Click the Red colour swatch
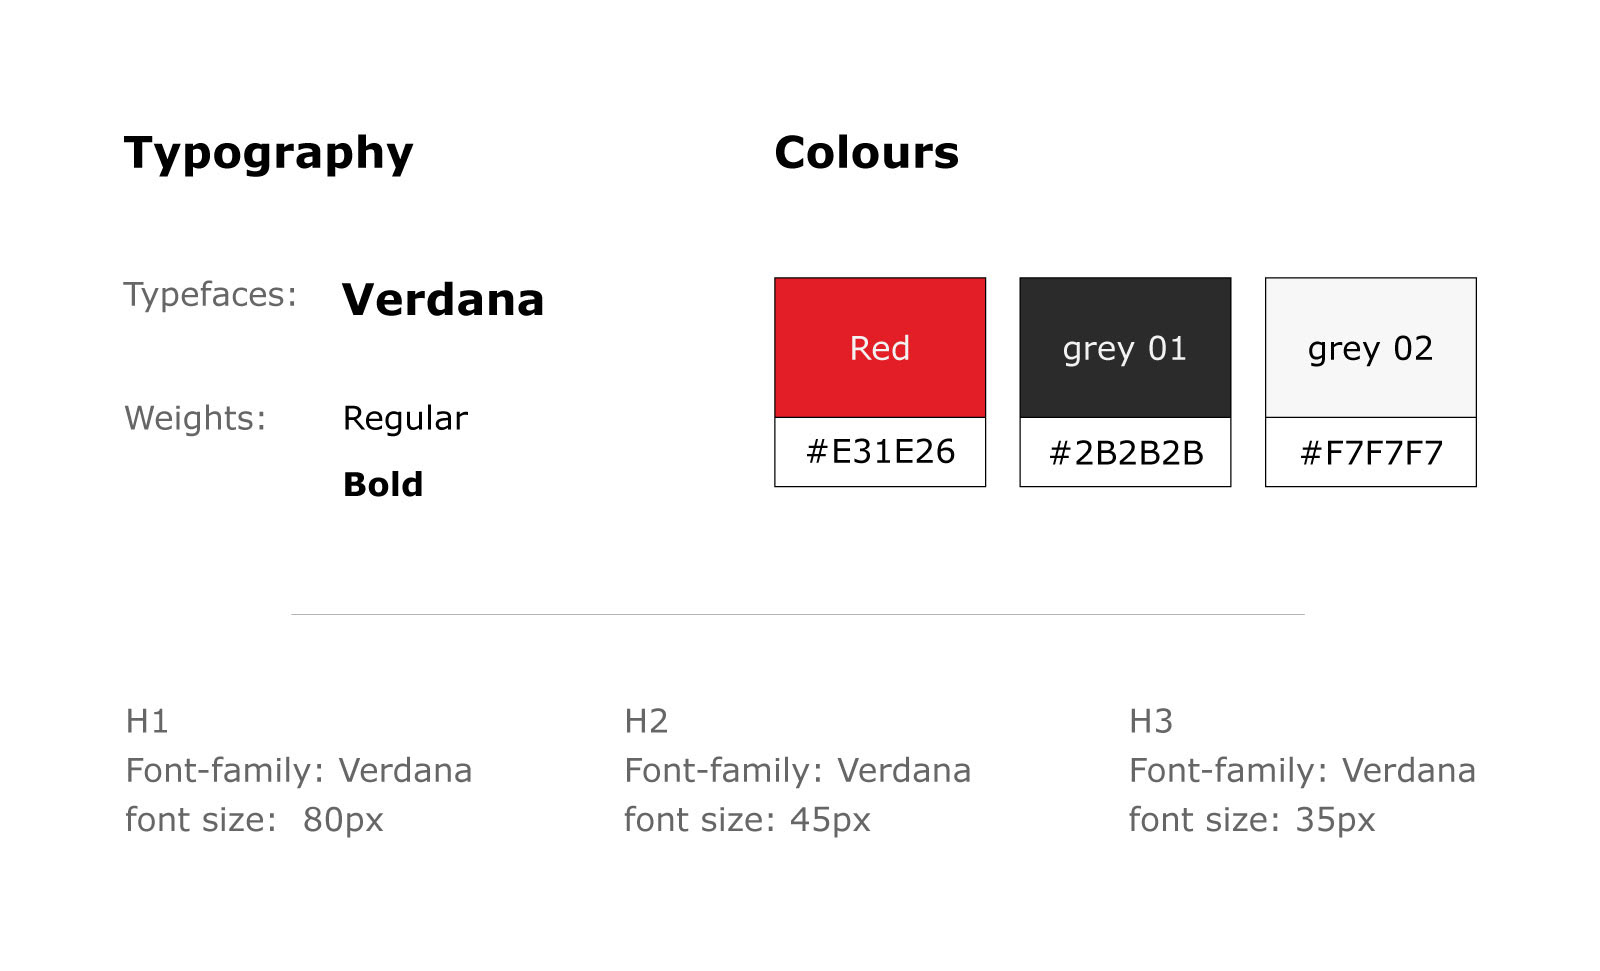 [880, 347]
